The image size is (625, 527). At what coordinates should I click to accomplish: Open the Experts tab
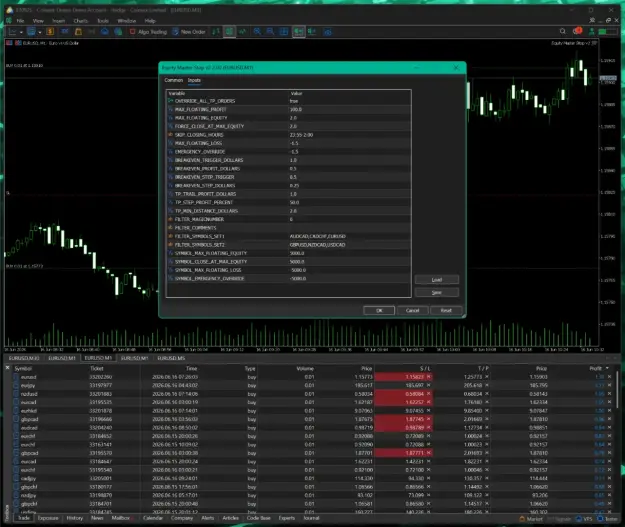click(287, 518)
